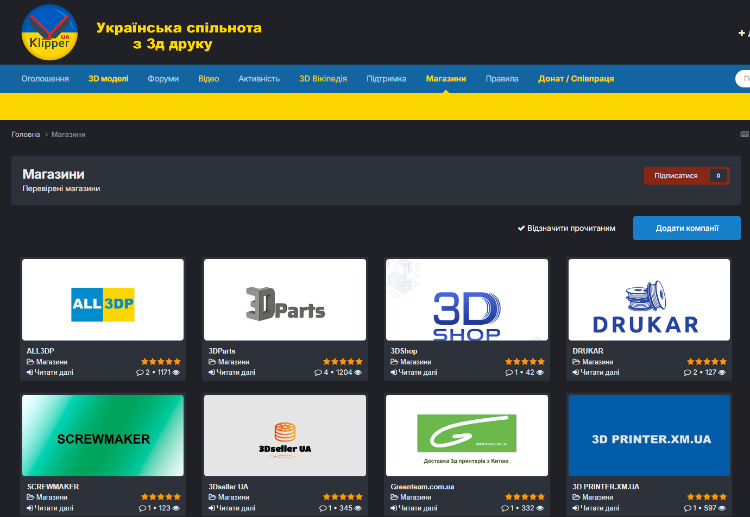Viewport: 750px width, 517px height.
Task: Click the Підписатися button
Action: [686, 176]
